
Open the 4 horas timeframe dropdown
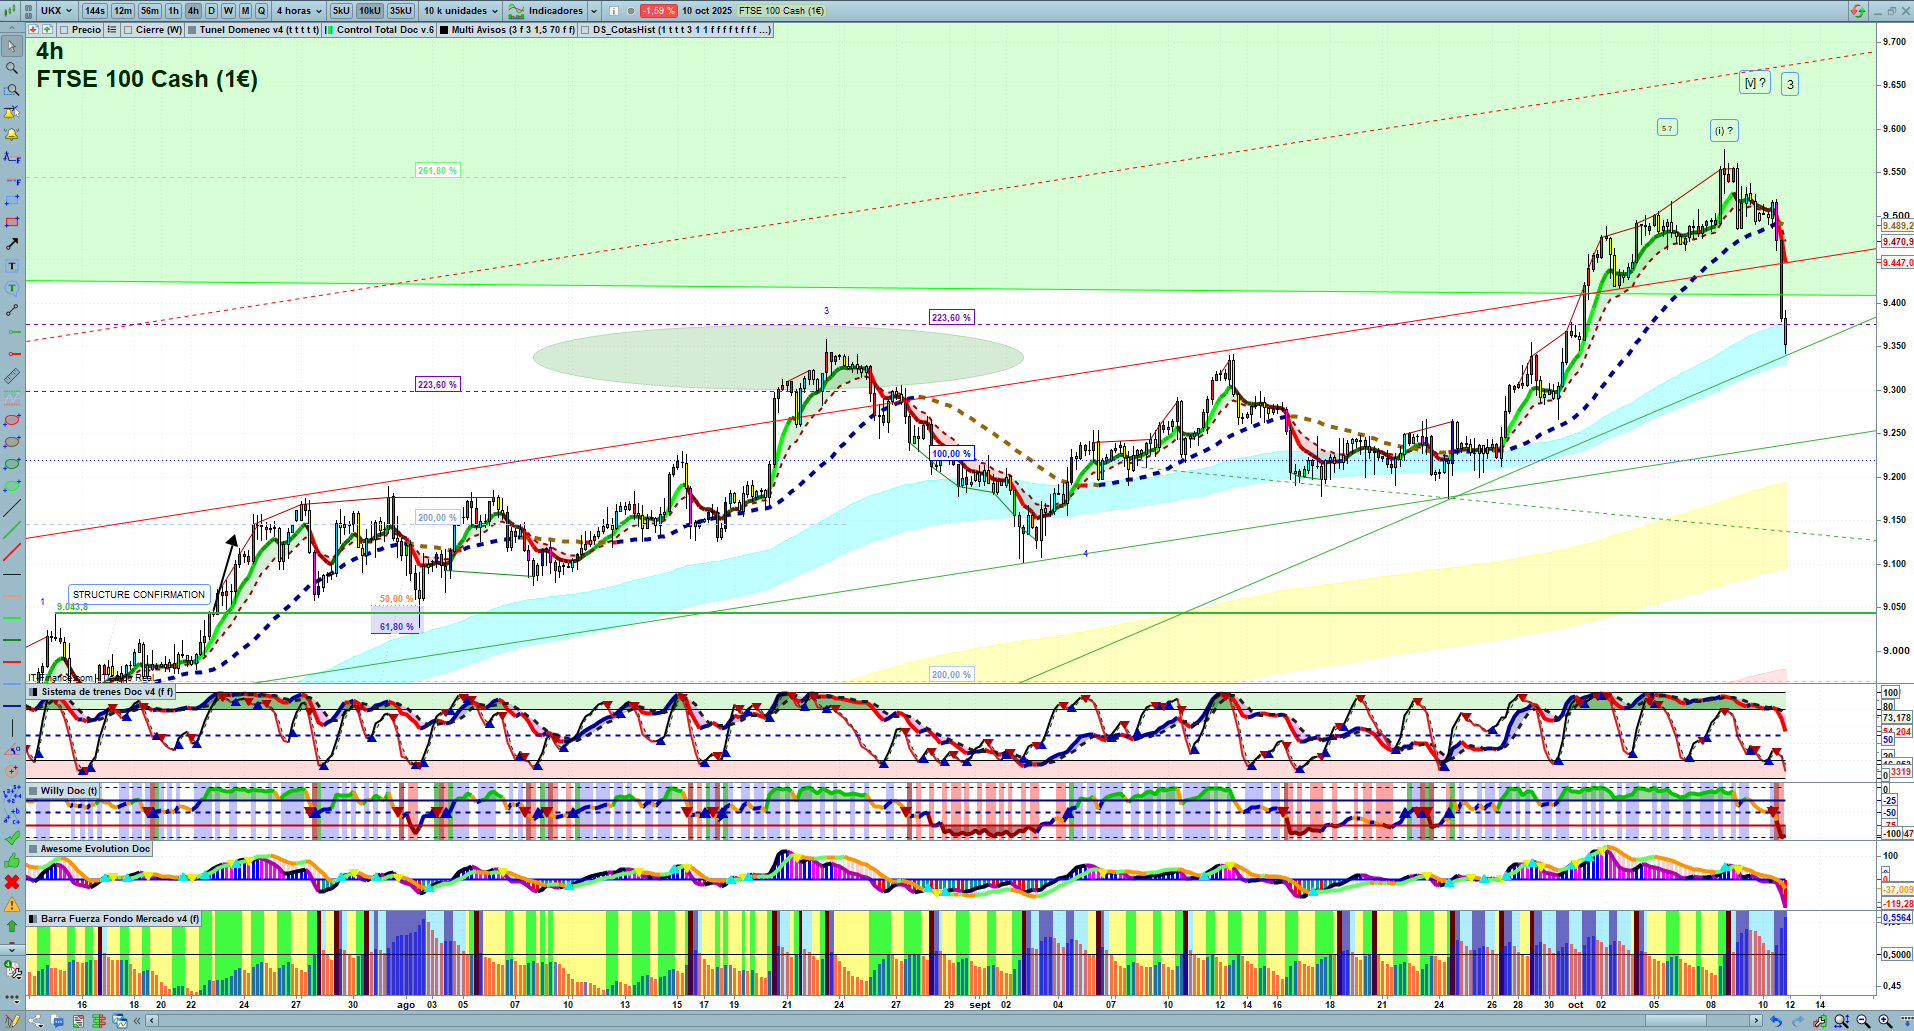click(299, 11)
